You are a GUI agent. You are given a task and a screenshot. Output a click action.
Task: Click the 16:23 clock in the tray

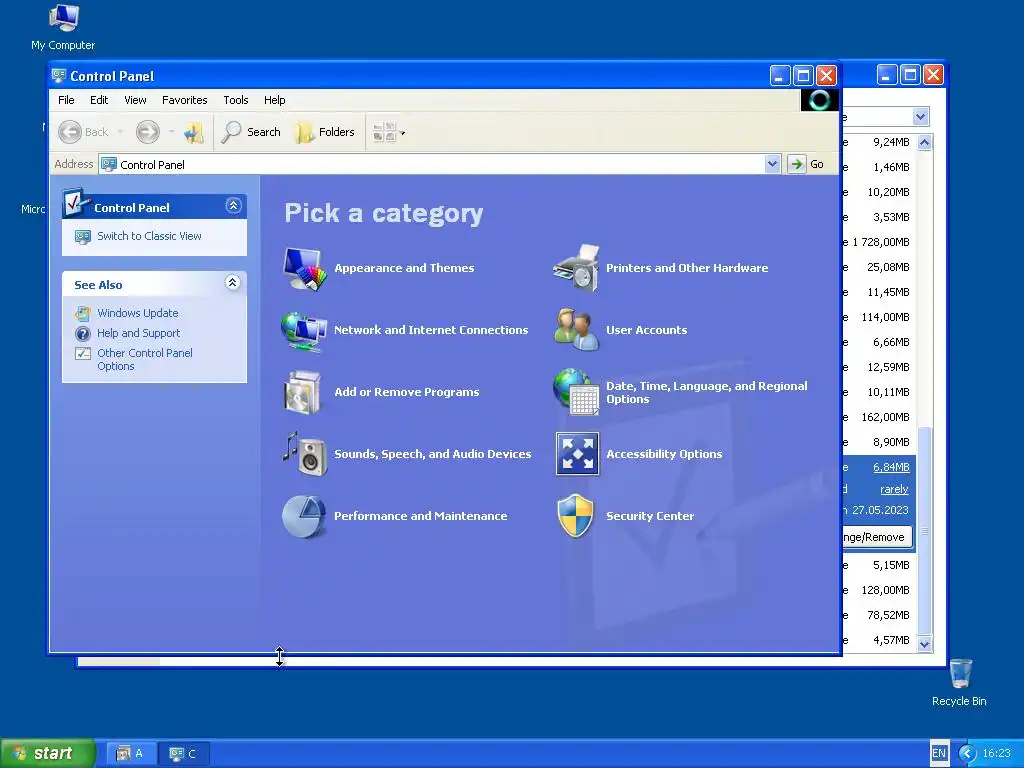click(x=997, y=754)
